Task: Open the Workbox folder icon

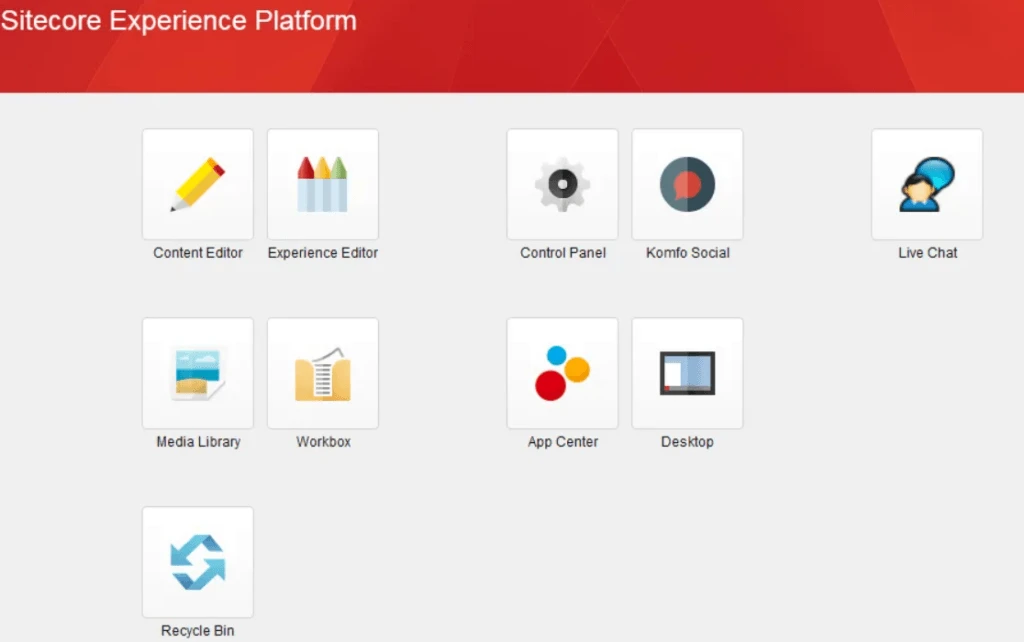Action: [x=323, y=374]
